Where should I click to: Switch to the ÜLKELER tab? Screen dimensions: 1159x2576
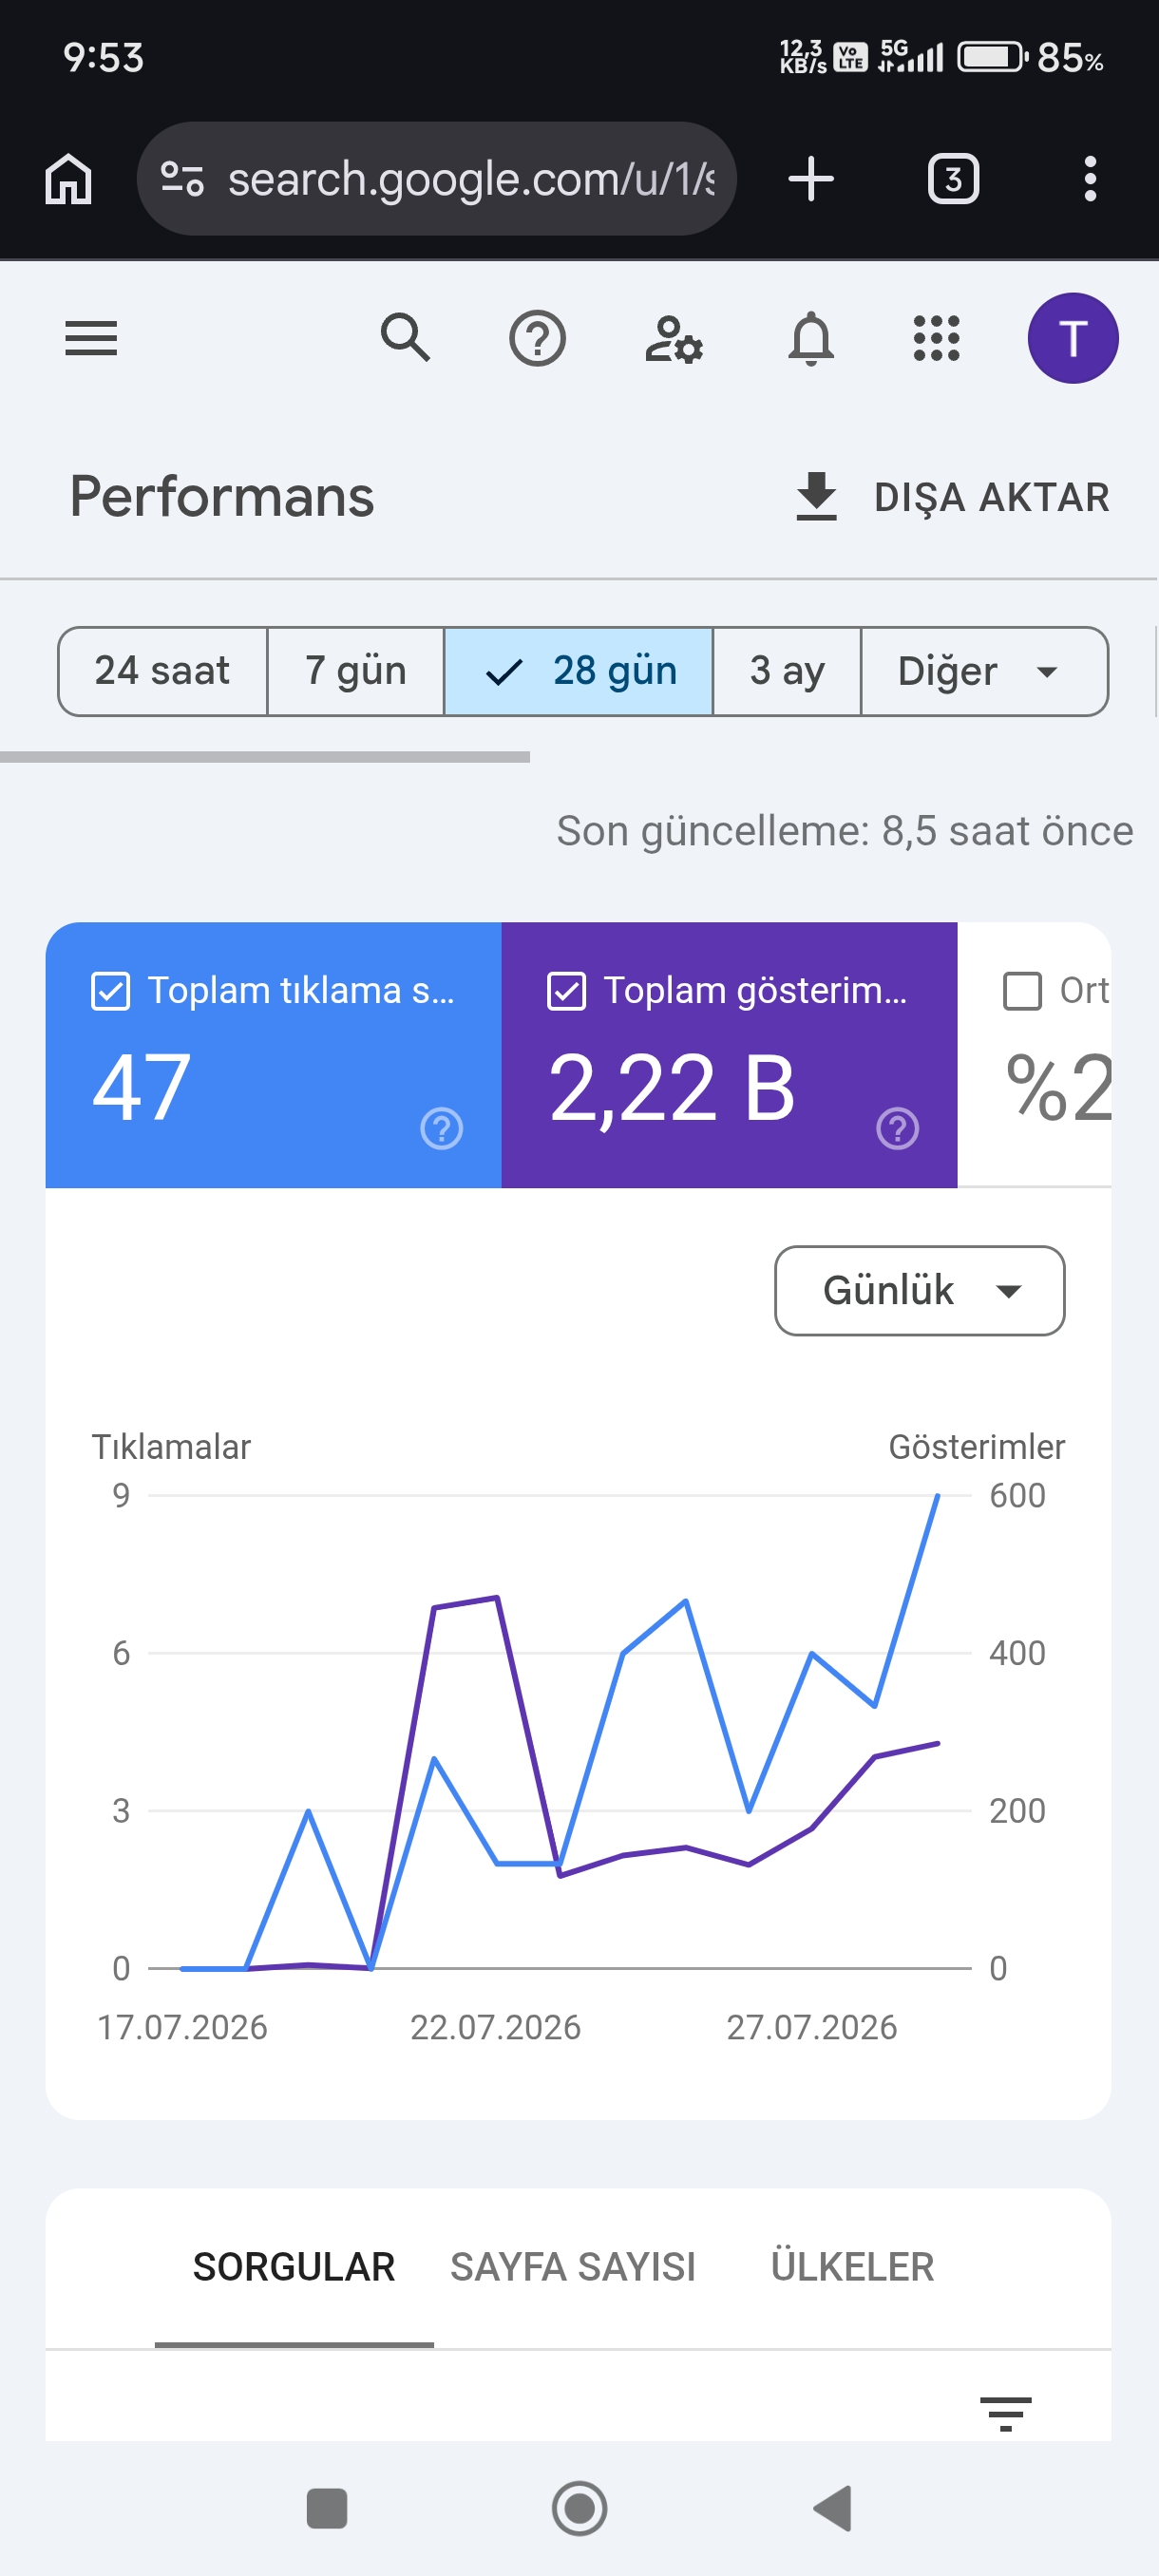(852, 2266)
